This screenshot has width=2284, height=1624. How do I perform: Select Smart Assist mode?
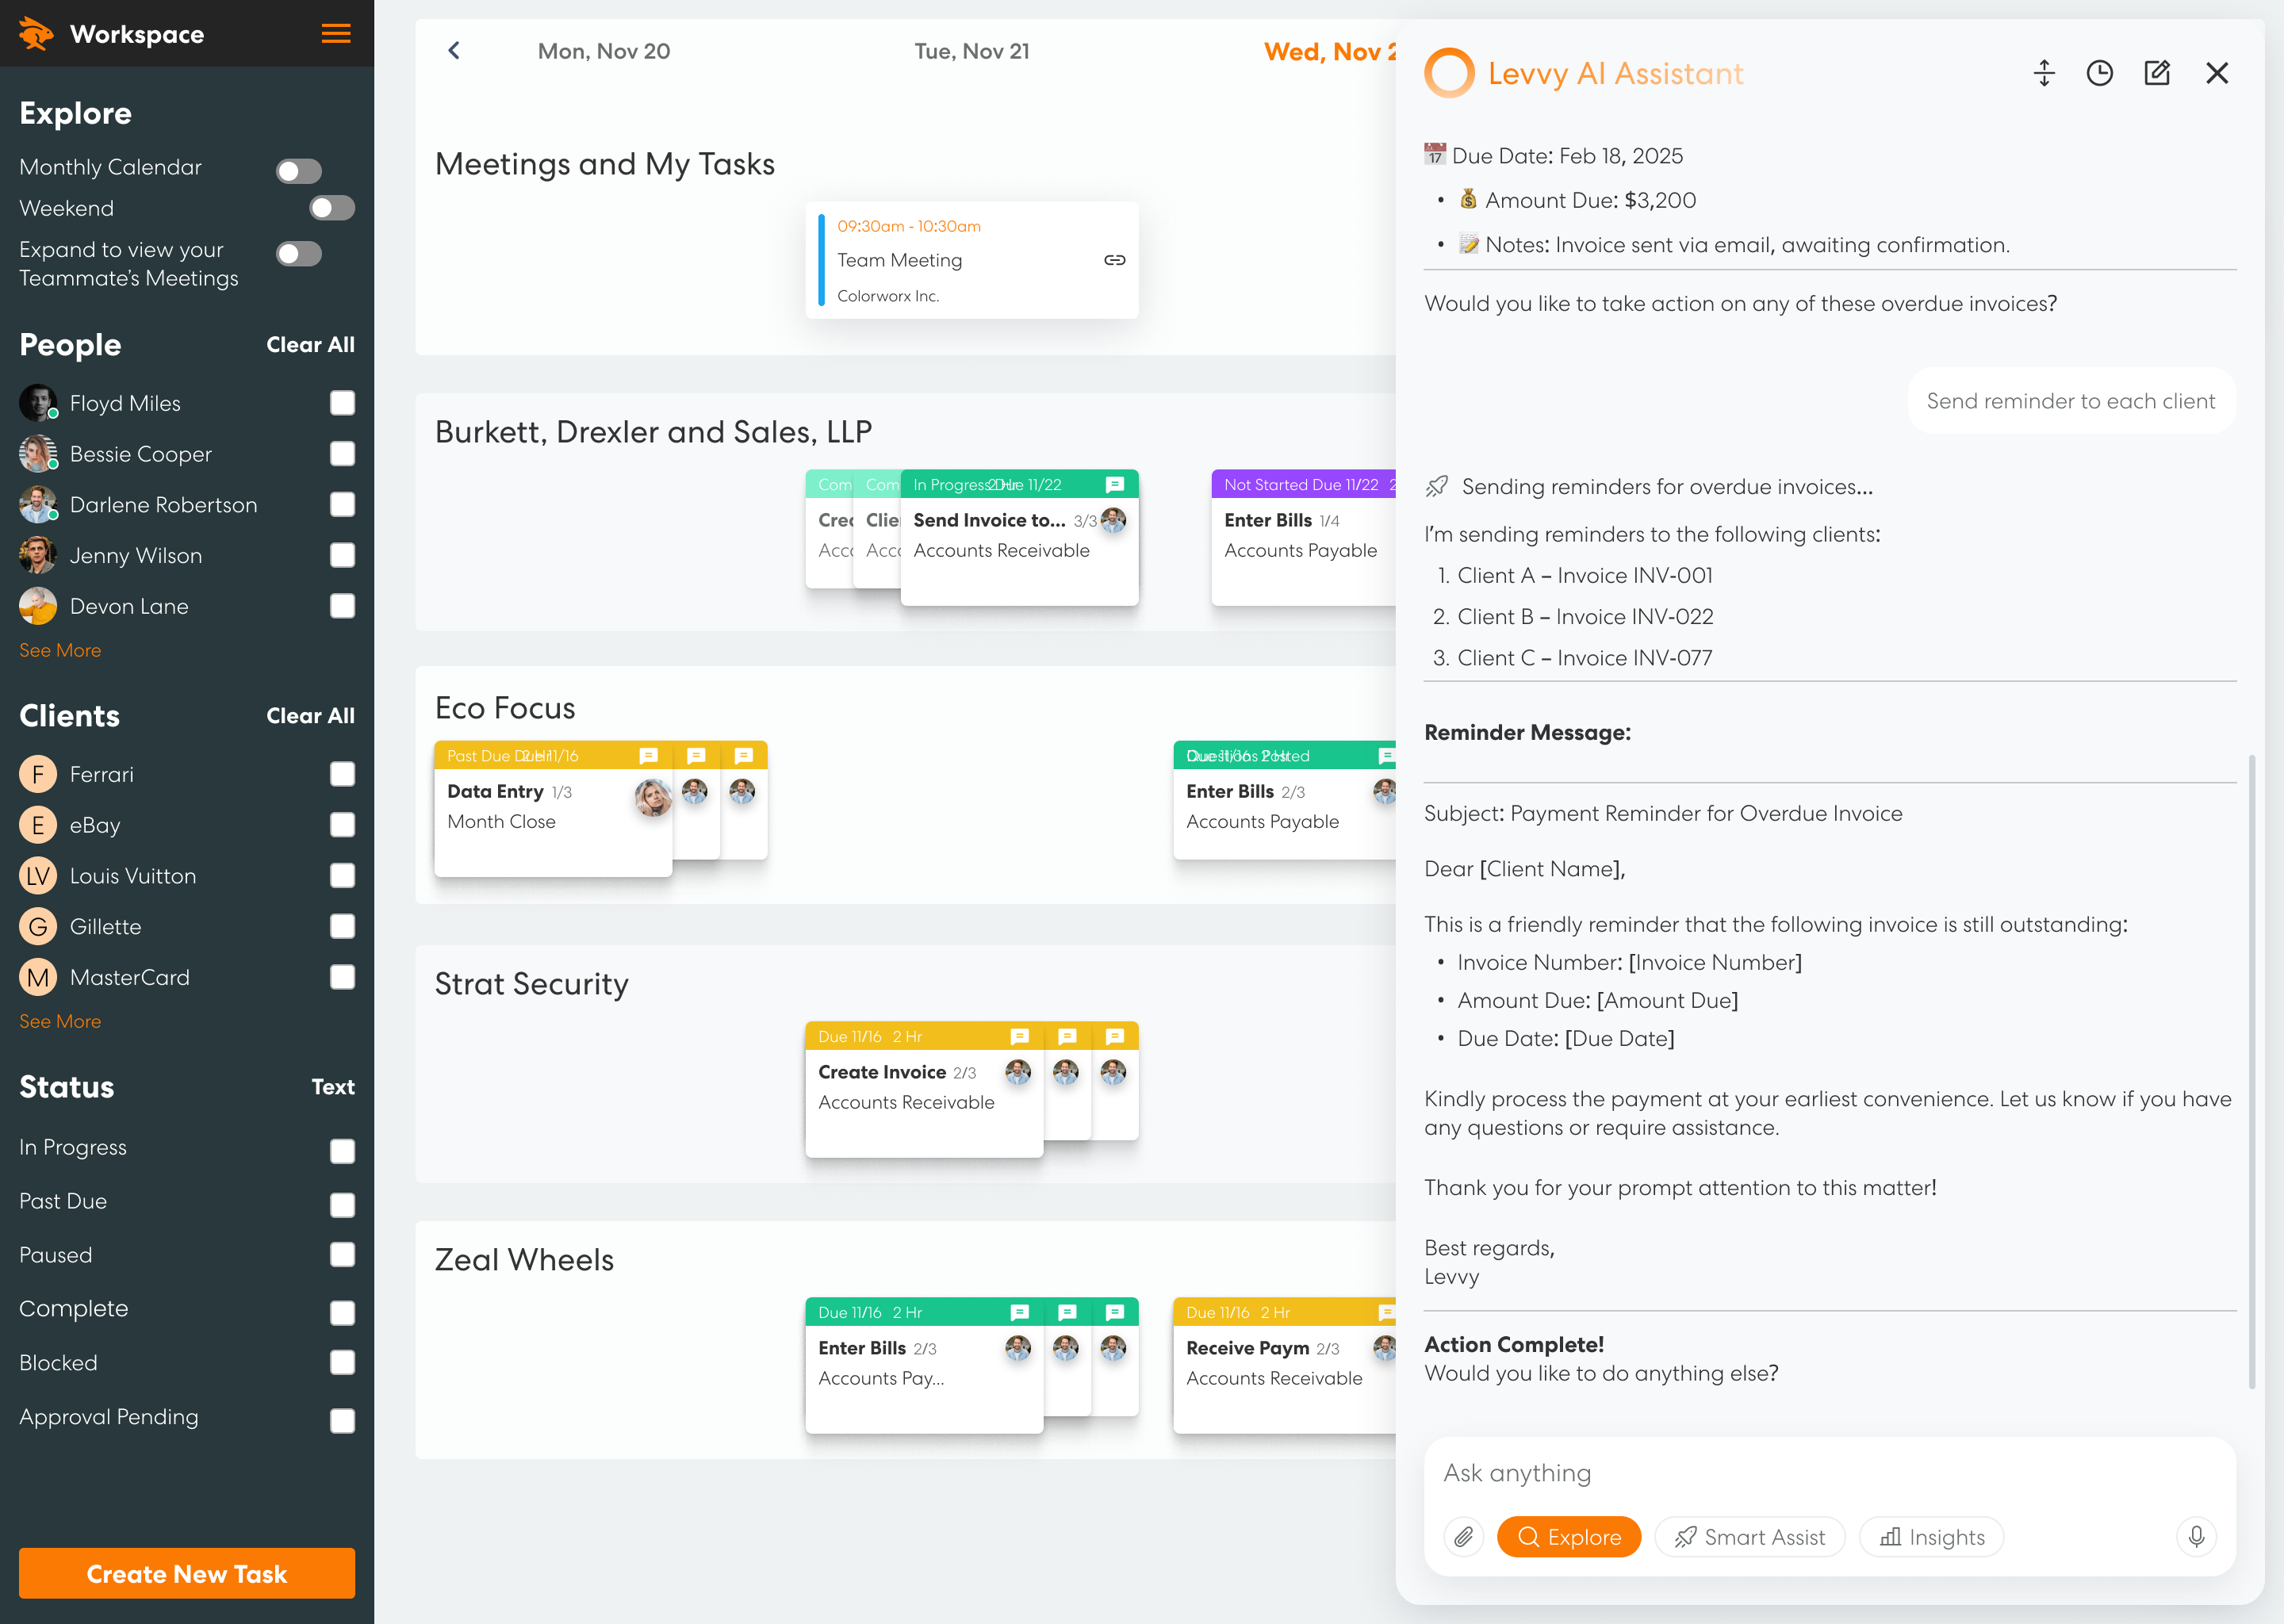(1749, 1537)
